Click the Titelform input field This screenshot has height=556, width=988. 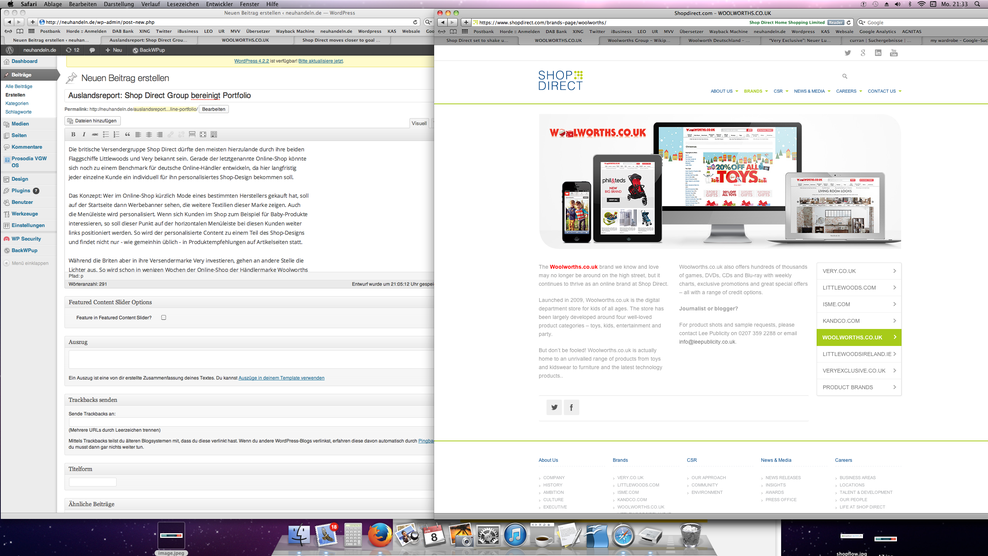coord(93,482)
